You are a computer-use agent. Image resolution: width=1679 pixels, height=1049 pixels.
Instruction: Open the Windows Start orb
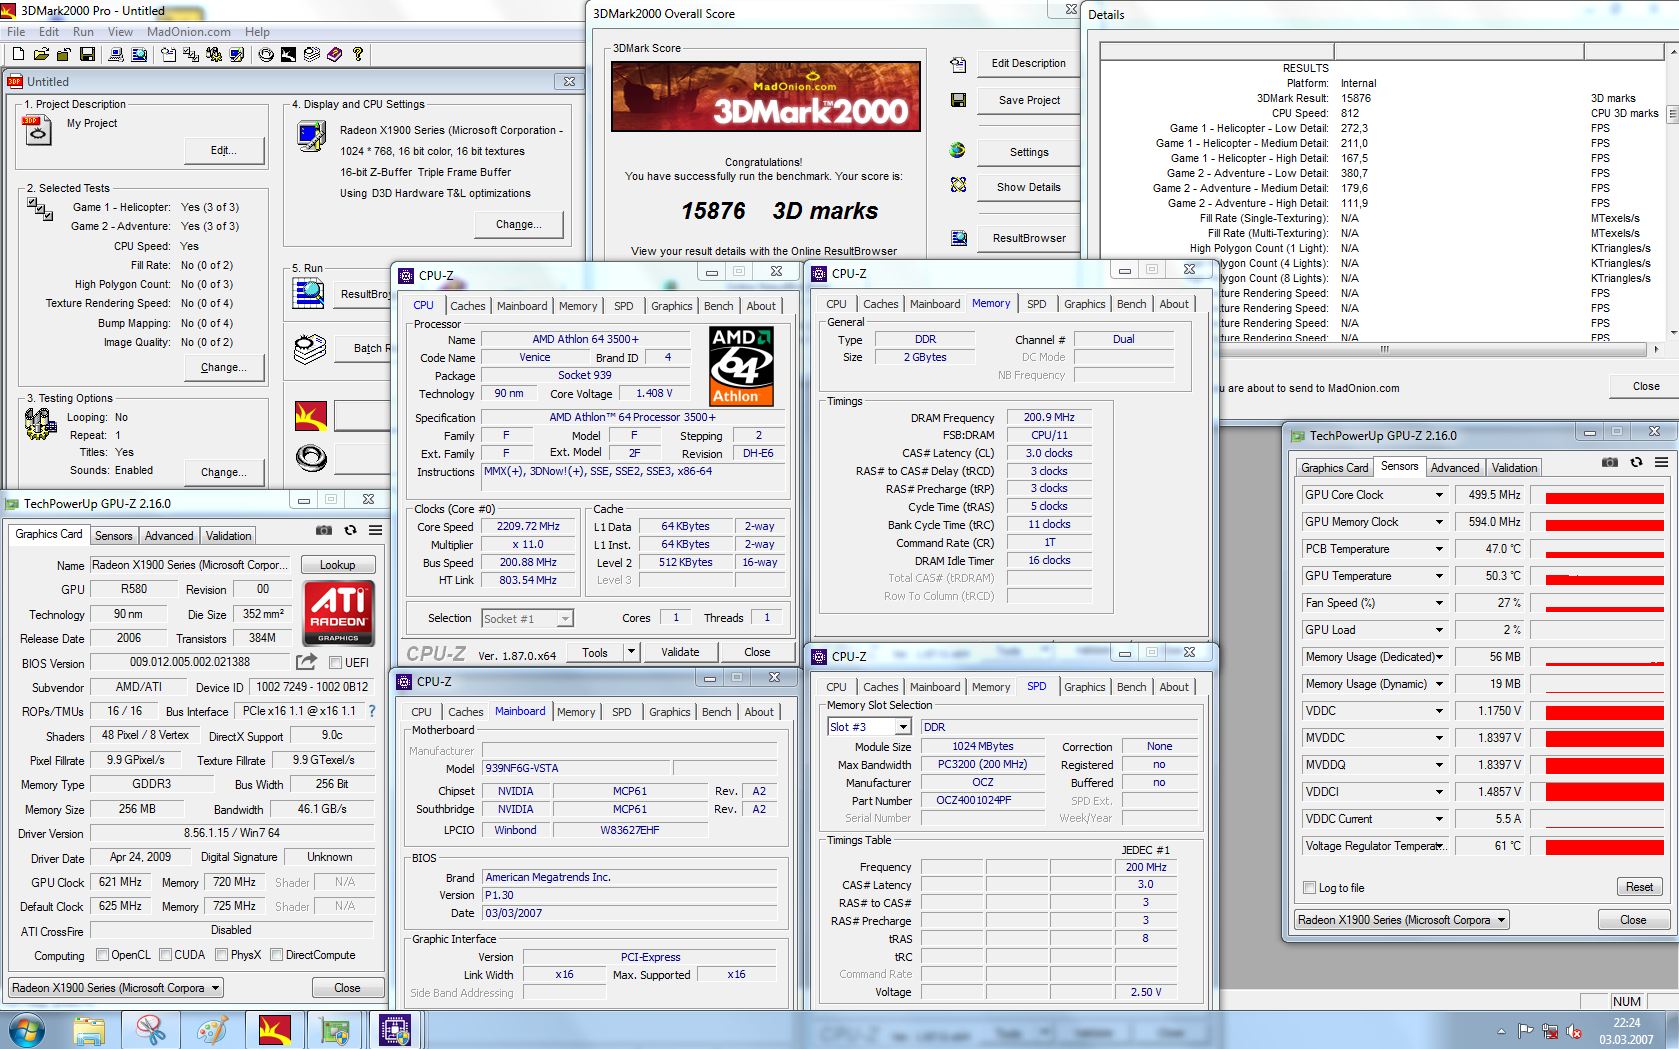[x=26, y=1030]
